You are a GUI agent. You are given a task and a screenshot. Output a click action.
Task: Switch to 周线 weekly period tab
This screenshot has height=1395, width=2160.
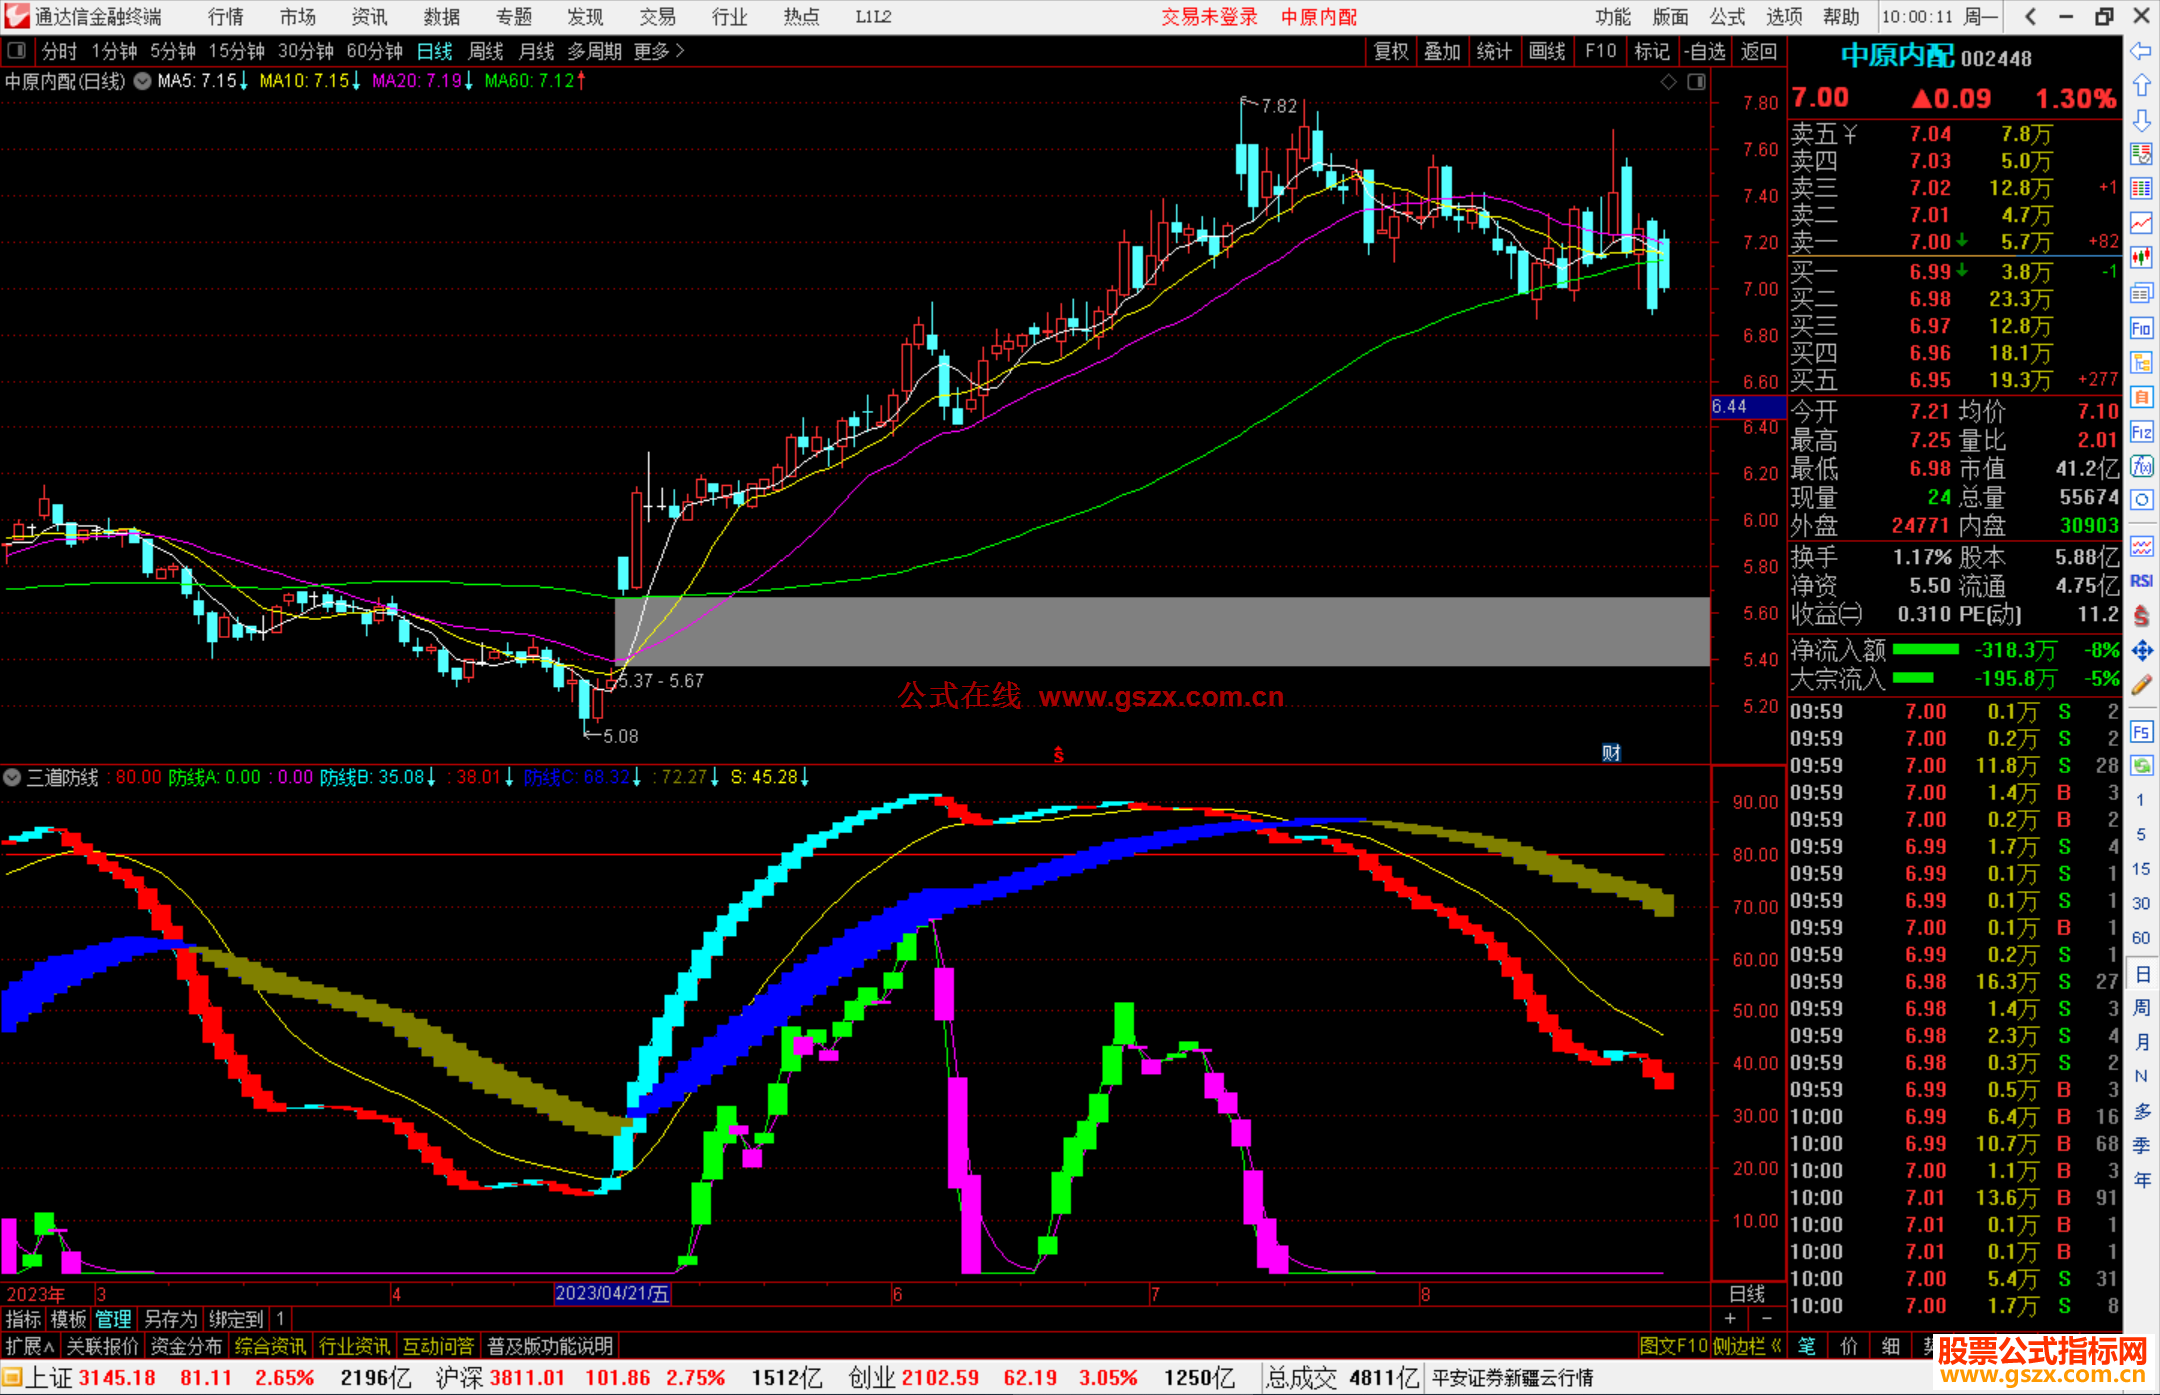coord(486,51)
